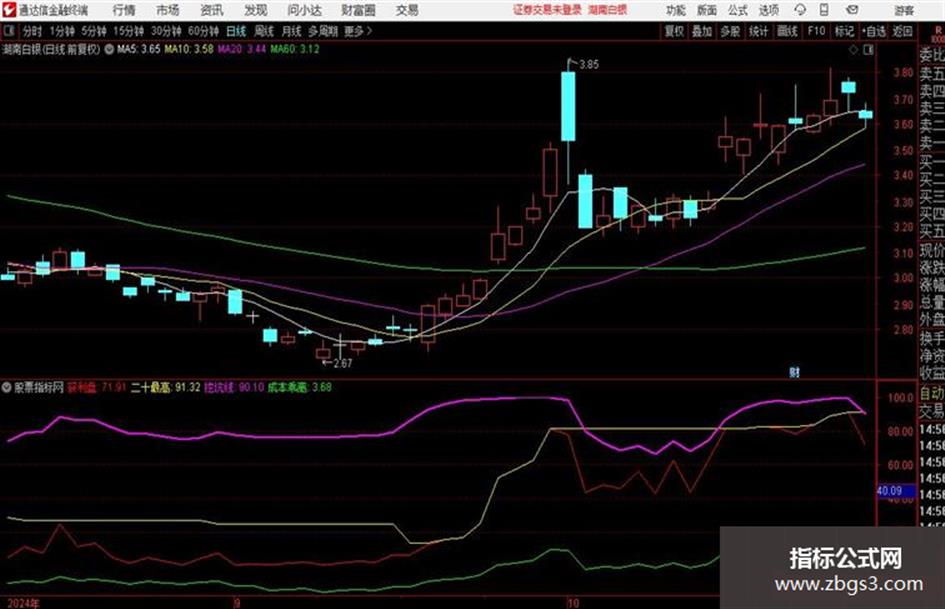Click the MA5: 3.65 label
The width and height of the screenshot is (945, 609).
[139, 49]
